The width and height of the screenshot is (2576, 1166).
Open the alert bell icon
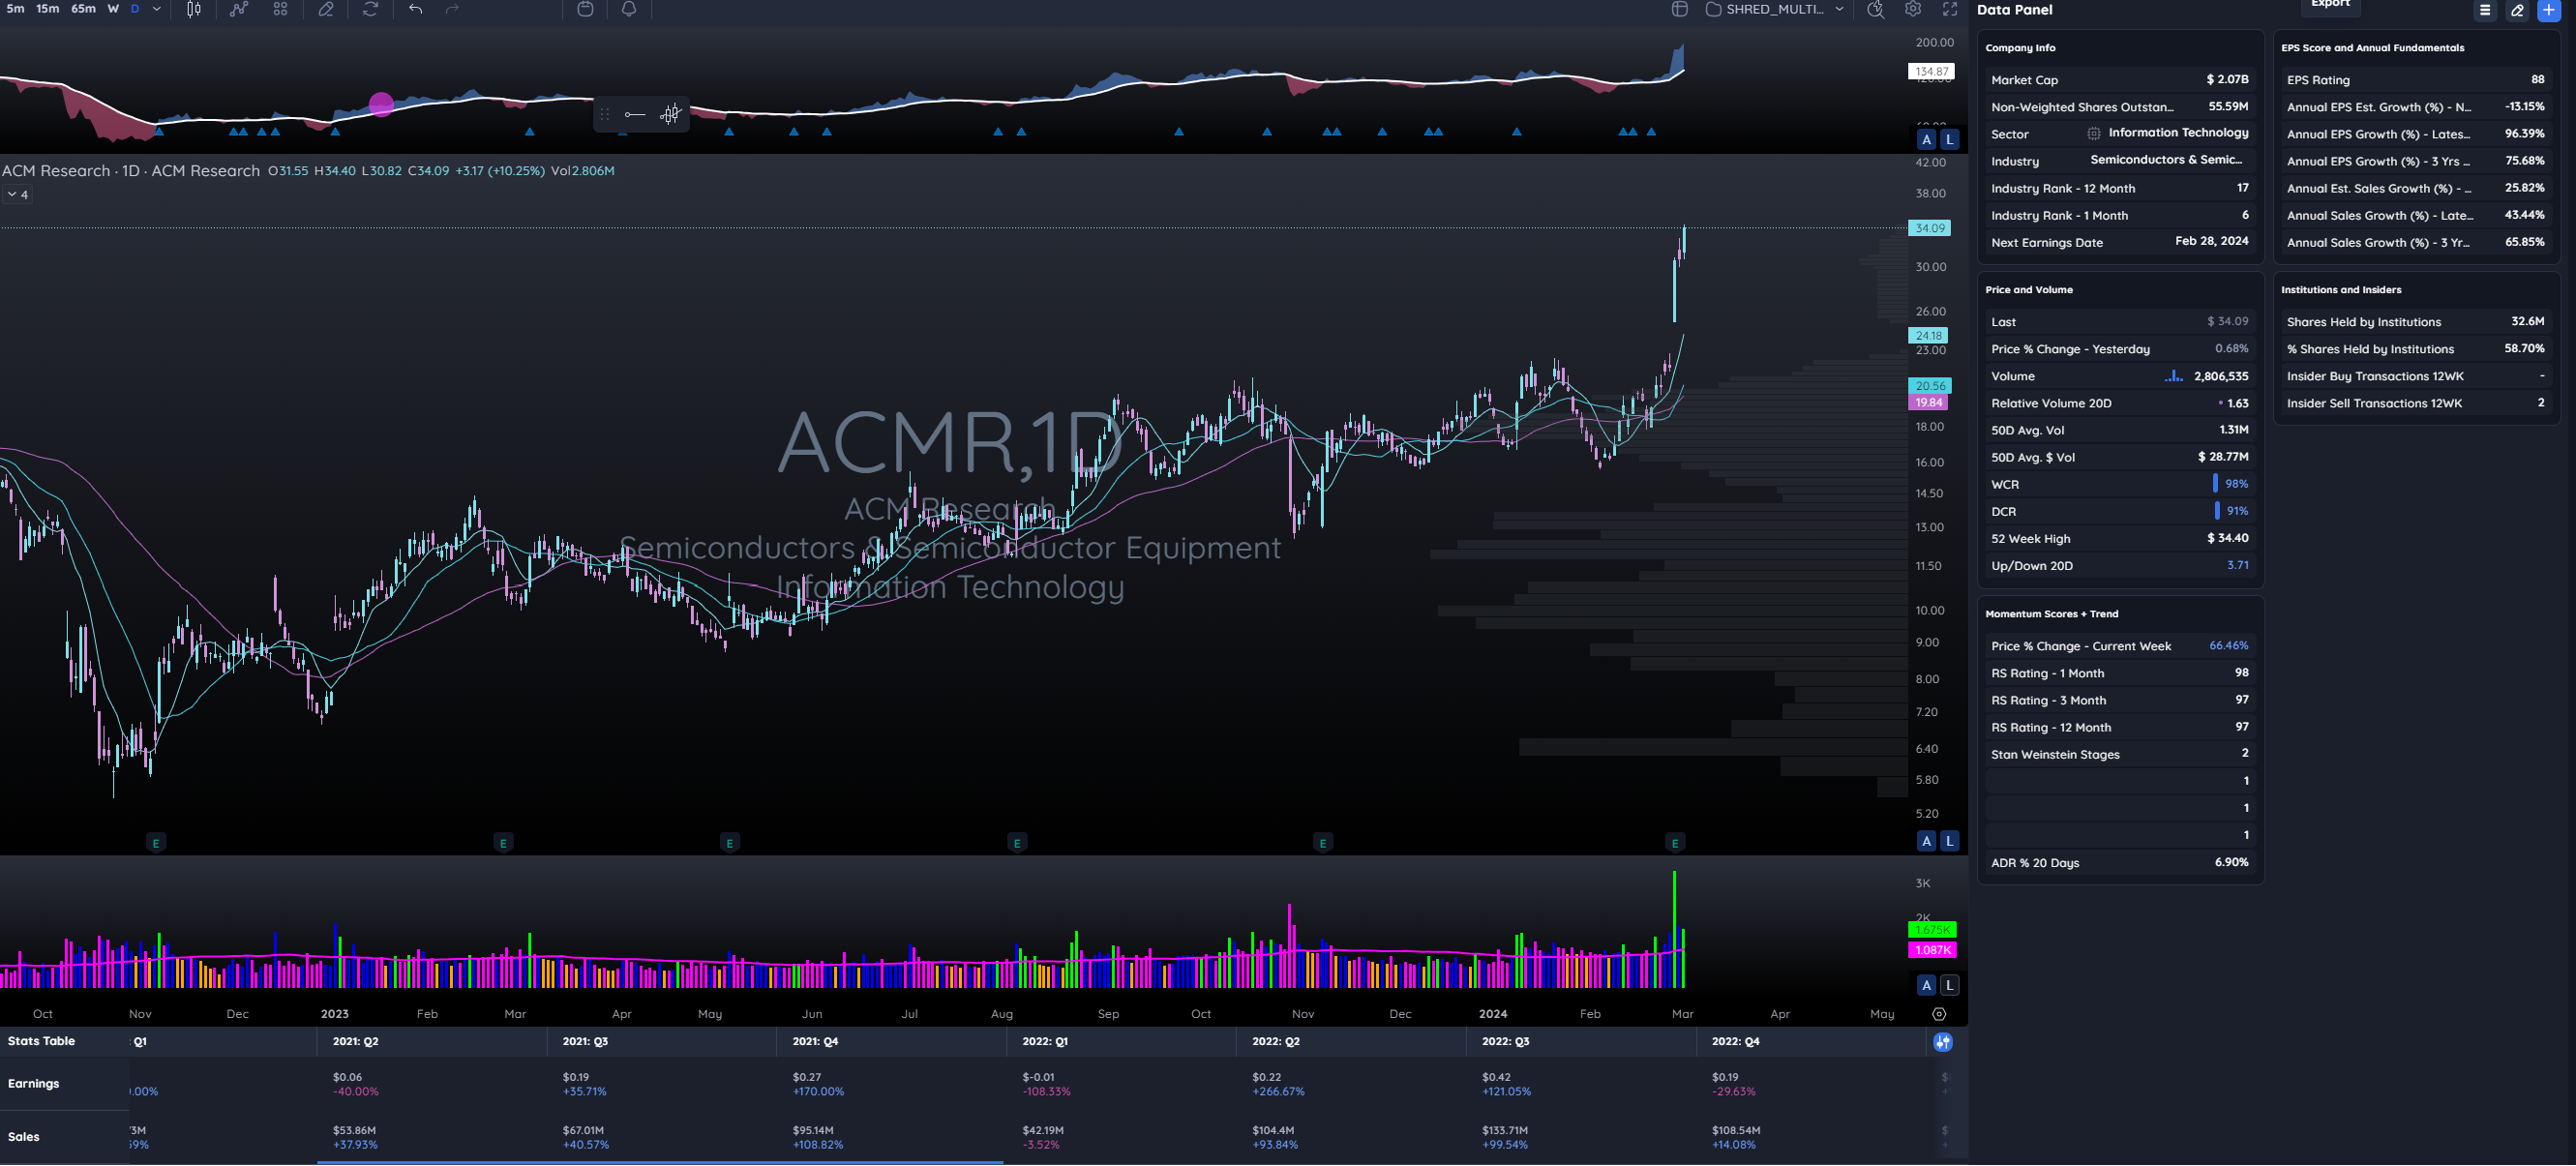click(x=629, y=9)
